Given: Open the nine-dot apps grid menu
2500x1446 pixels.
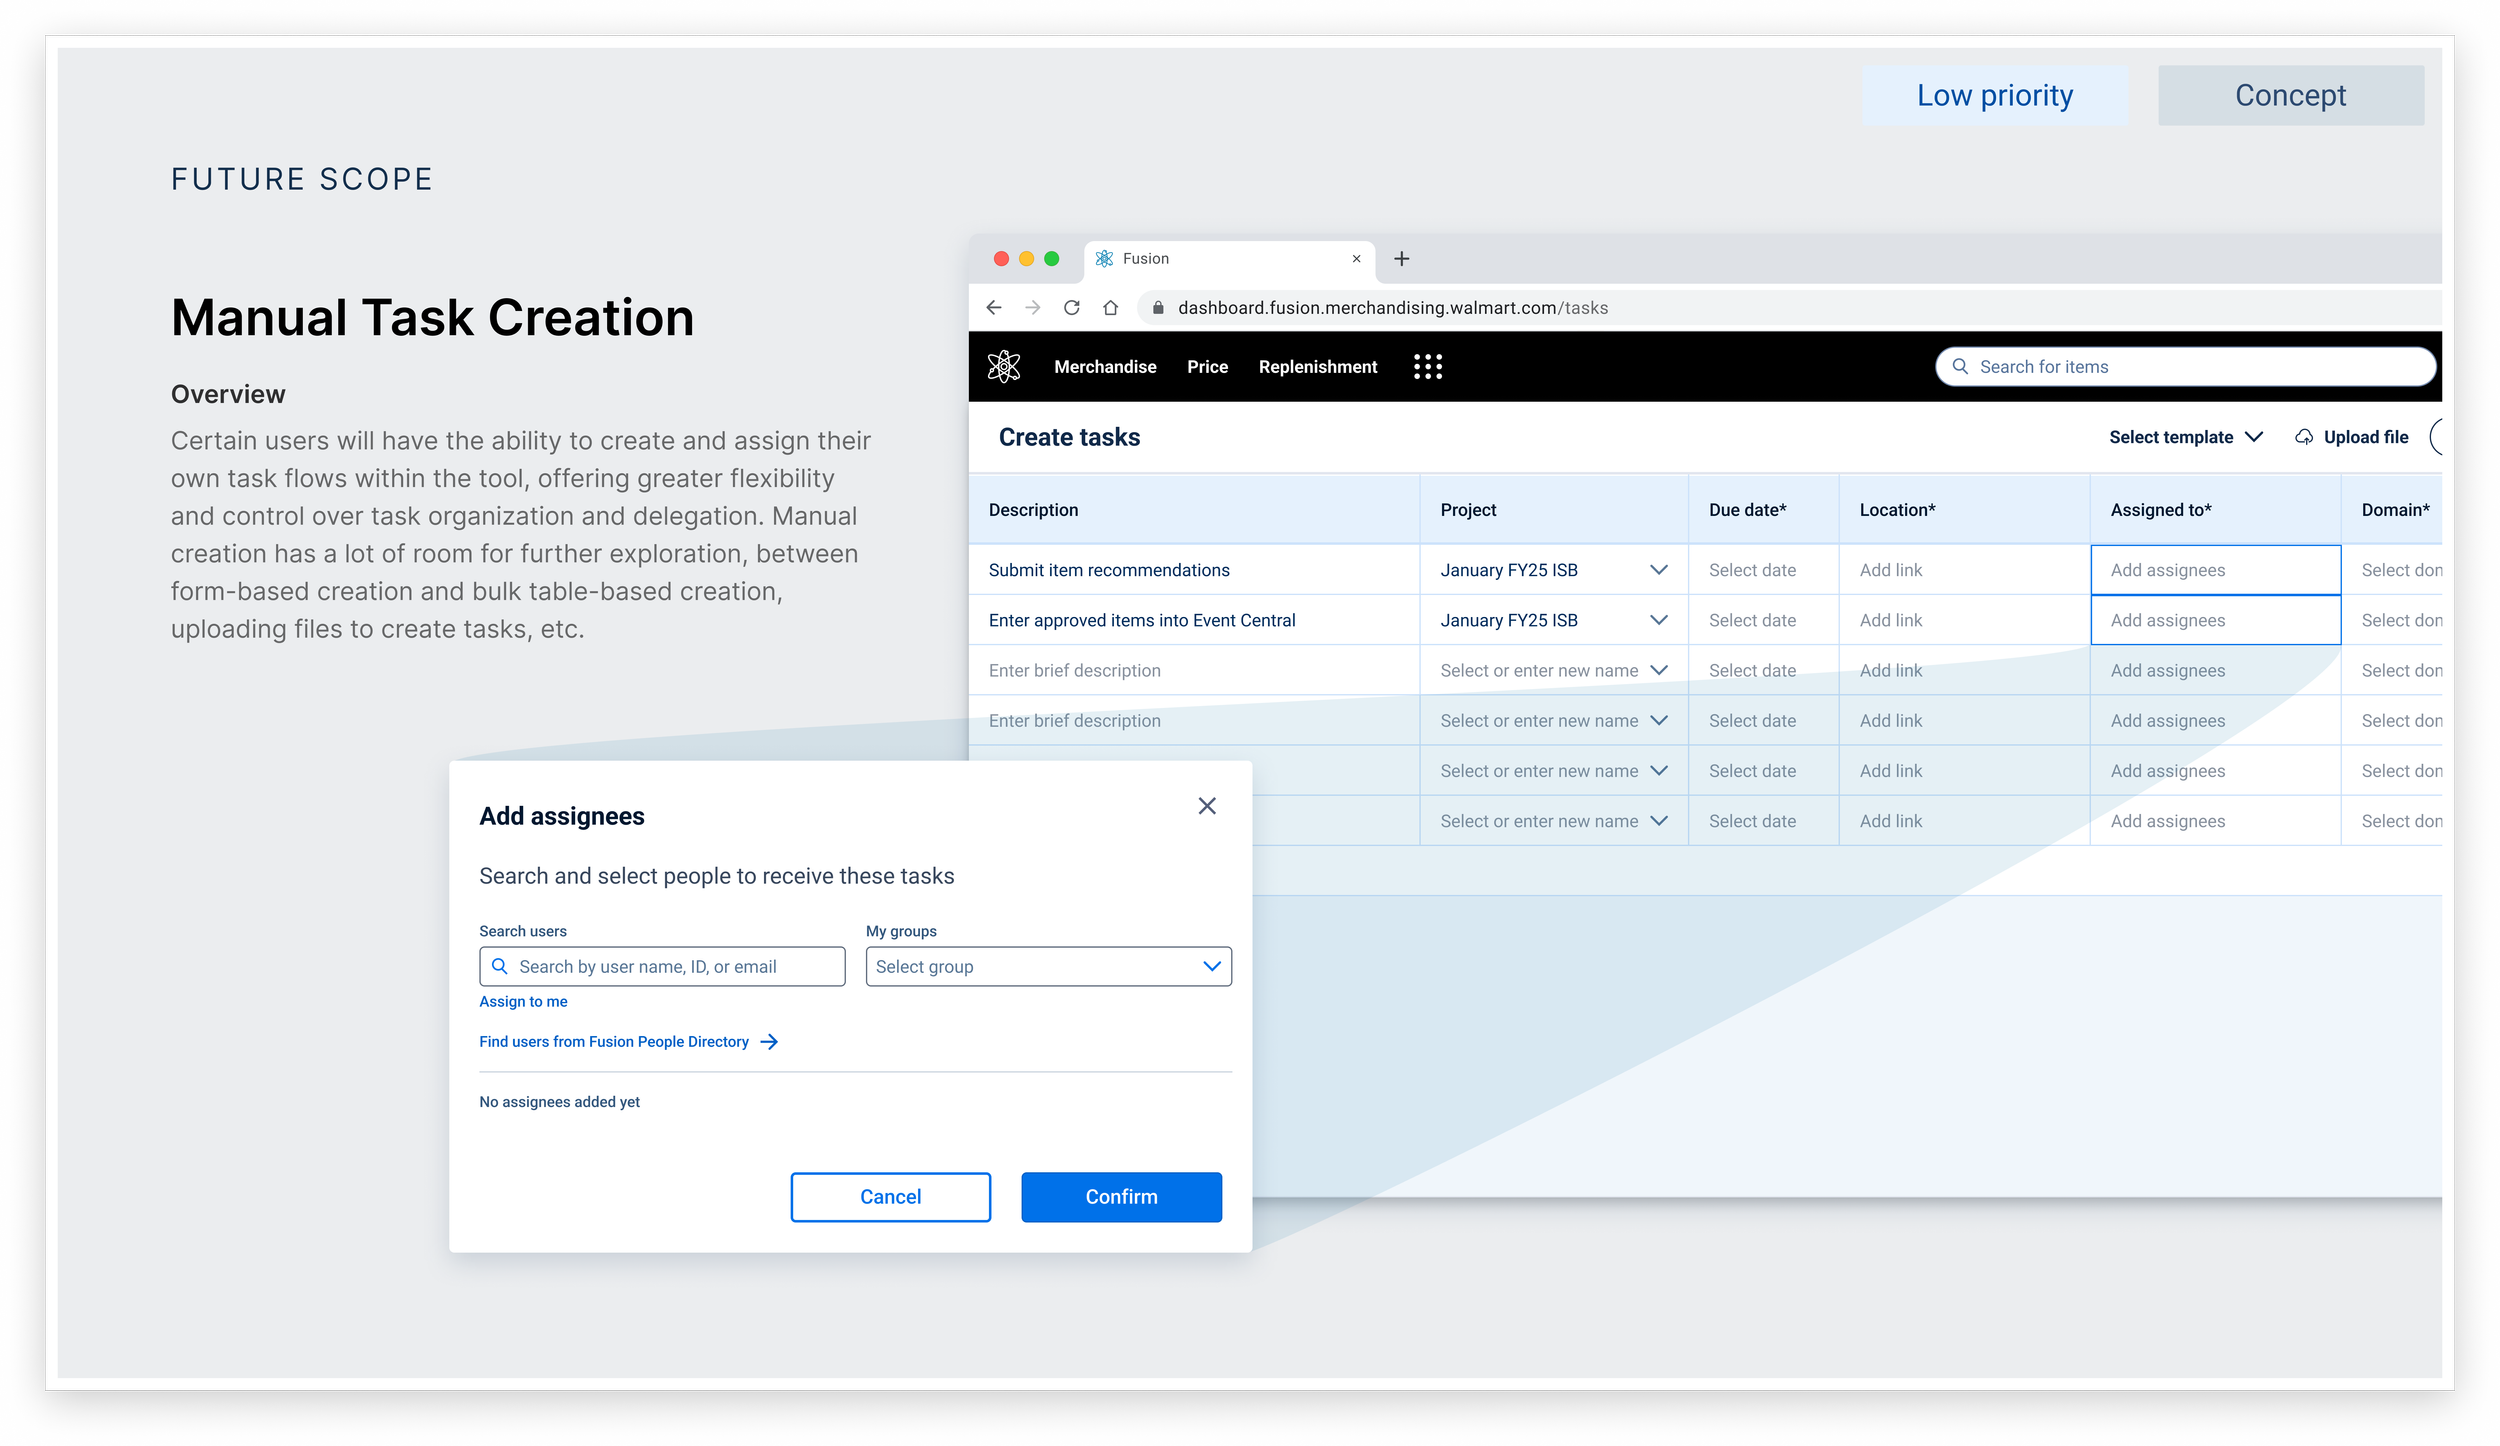Looking at the screenshot, I should coord(1427,367).
